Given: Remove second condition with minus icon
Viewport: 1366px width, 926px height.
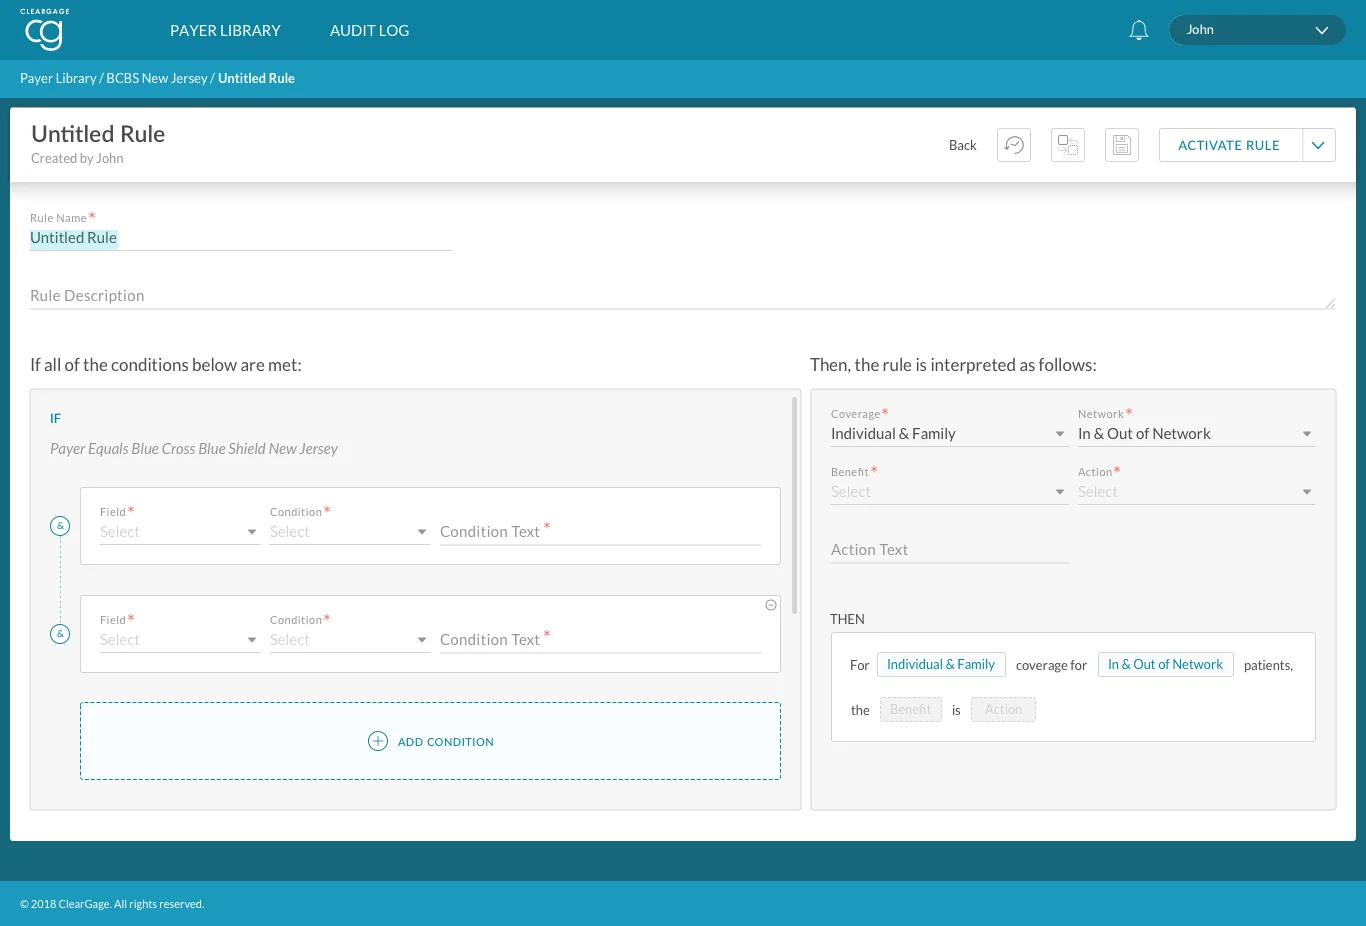Looking at the screenshot, I should pyautogui.click(x=771, y=605).
